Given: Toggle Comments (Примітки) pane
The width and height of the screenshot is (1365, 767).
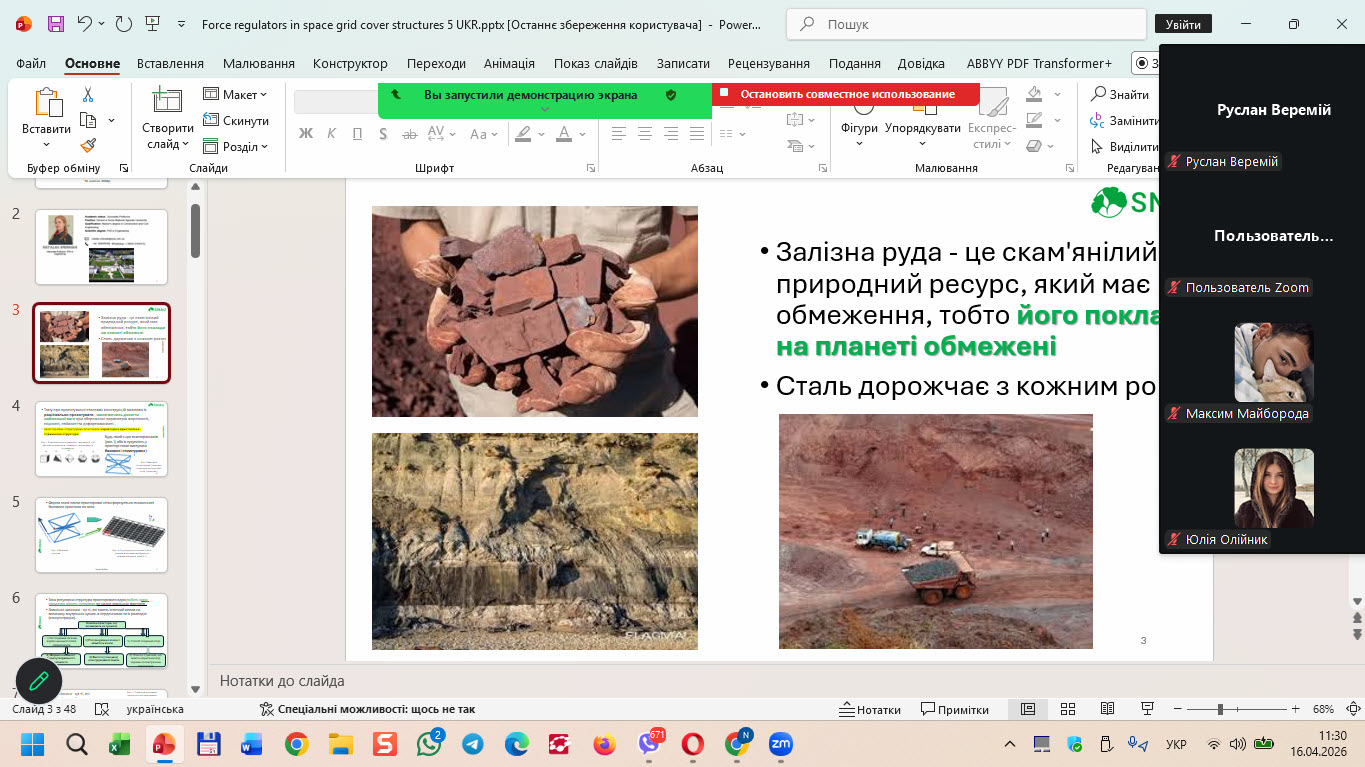Looking at the screenshot, I should [x=955, y=710].
